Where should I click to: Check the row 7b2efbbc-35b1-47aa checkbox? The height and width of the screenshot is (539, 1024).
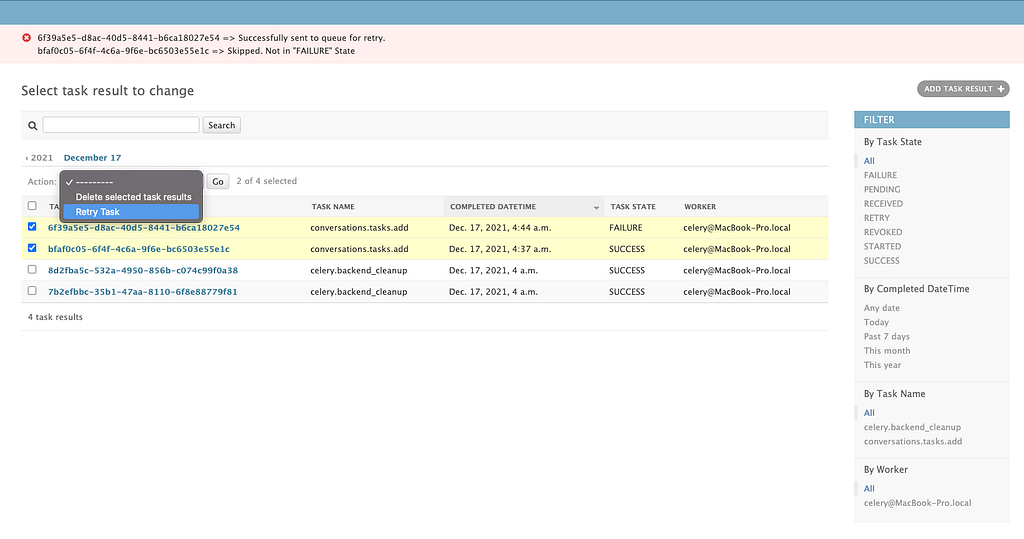pos(32,291)
